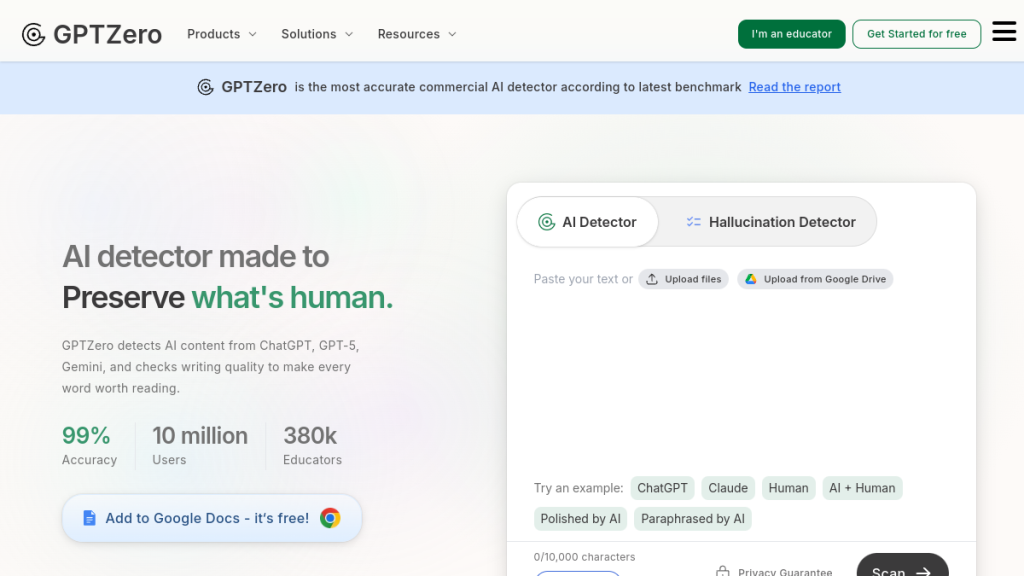Select the Paraphrased by AI example

click(692, 519)
